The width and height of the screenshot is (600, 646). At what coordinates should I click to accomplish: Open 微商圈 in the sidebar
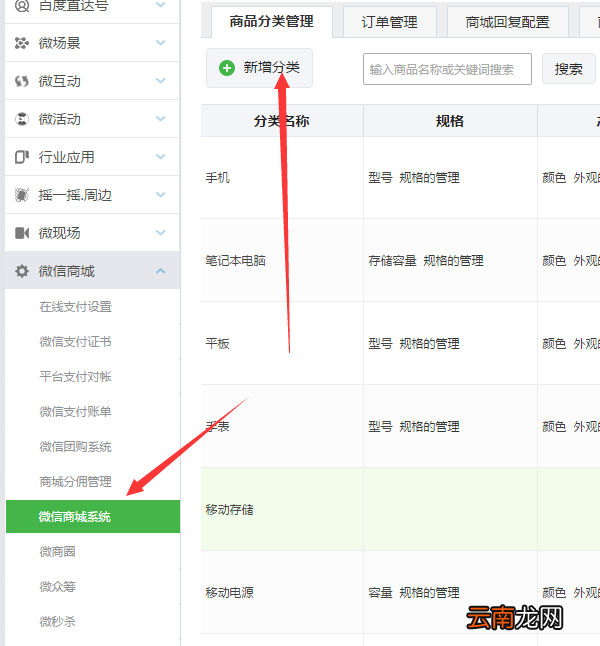(57, 552)
